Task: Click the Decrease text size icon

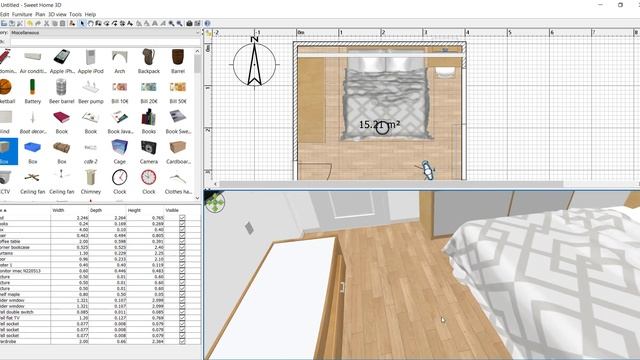Action: pyautogui.click(x=146, y=24)
